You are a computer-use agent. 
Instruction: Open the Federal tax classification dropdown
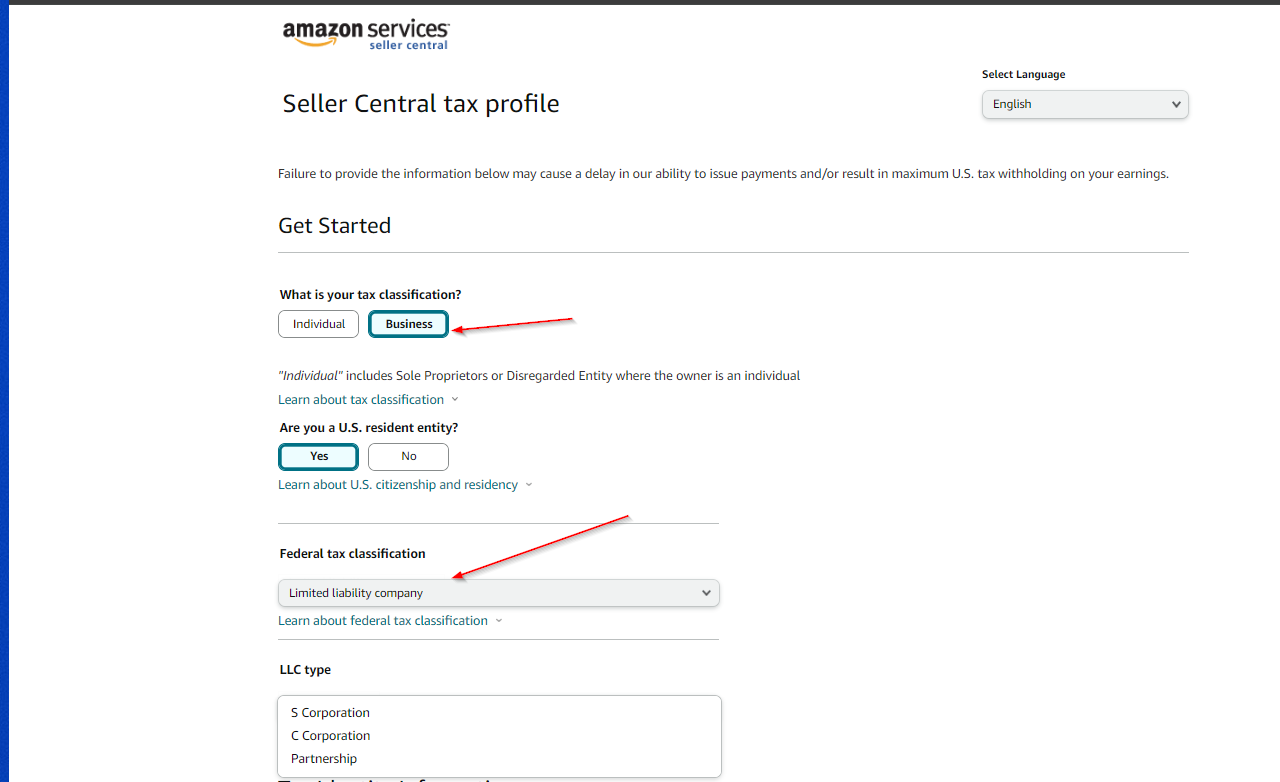pos(498,593)
